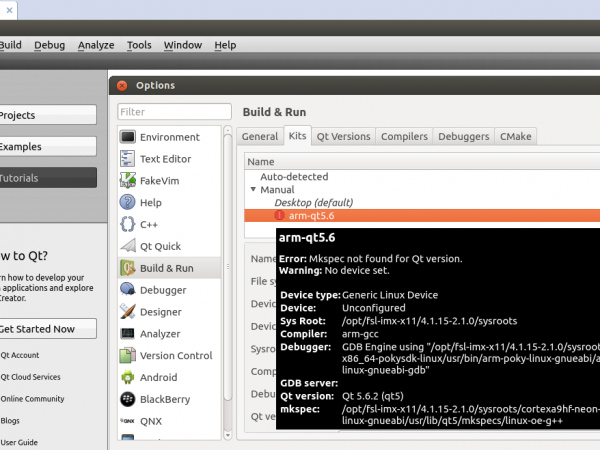600x450 pixels.
Task: Click the Get Started Now button
Action: pos(46,329)
